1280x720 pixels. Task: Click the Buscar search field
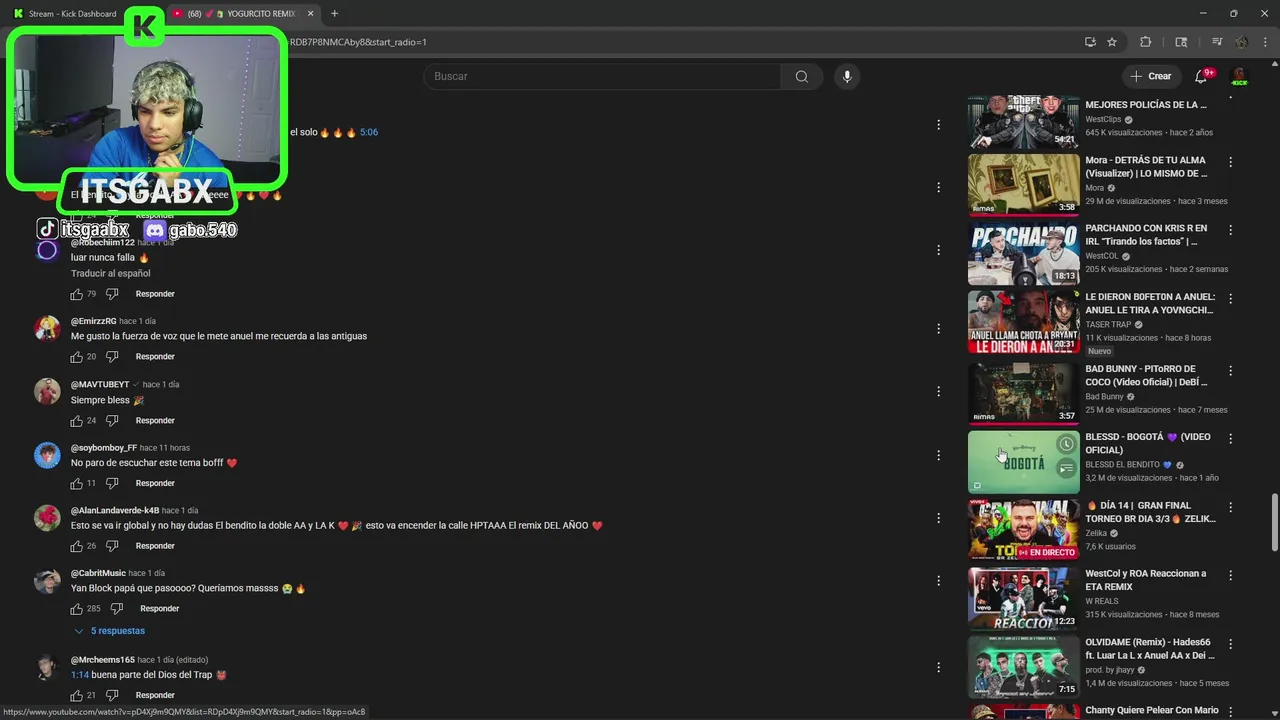[x=602, y=76]
